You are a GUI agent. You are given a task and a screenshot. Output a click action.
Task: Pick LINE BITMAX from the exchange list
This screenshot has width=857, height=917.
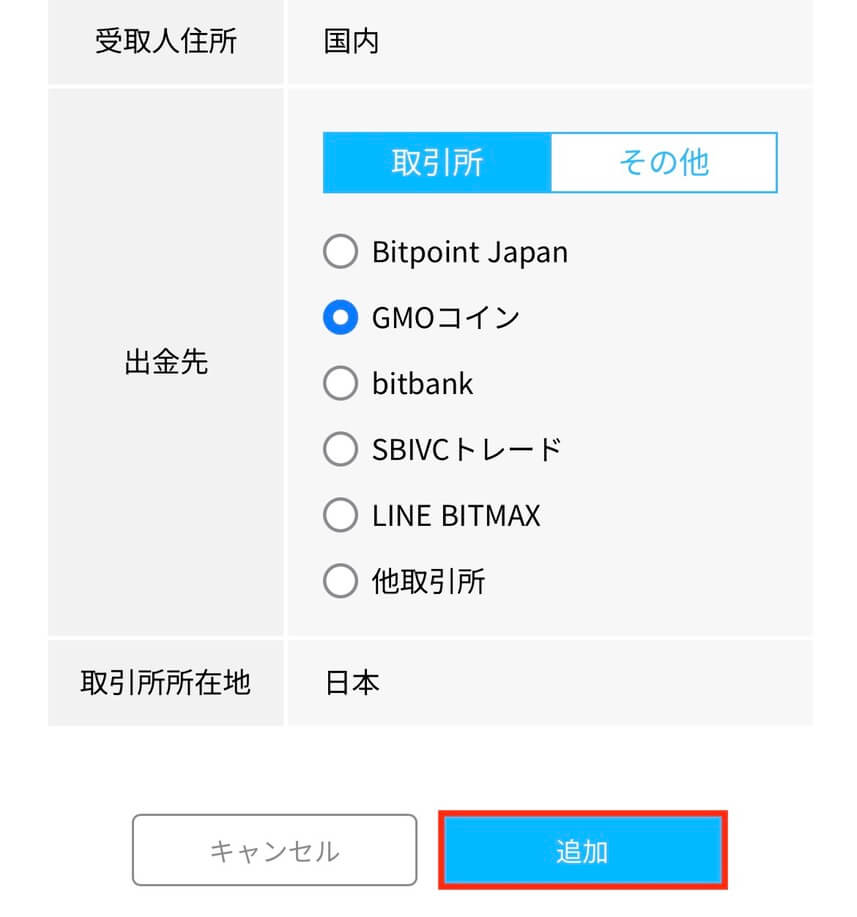[x=341, y=515]
